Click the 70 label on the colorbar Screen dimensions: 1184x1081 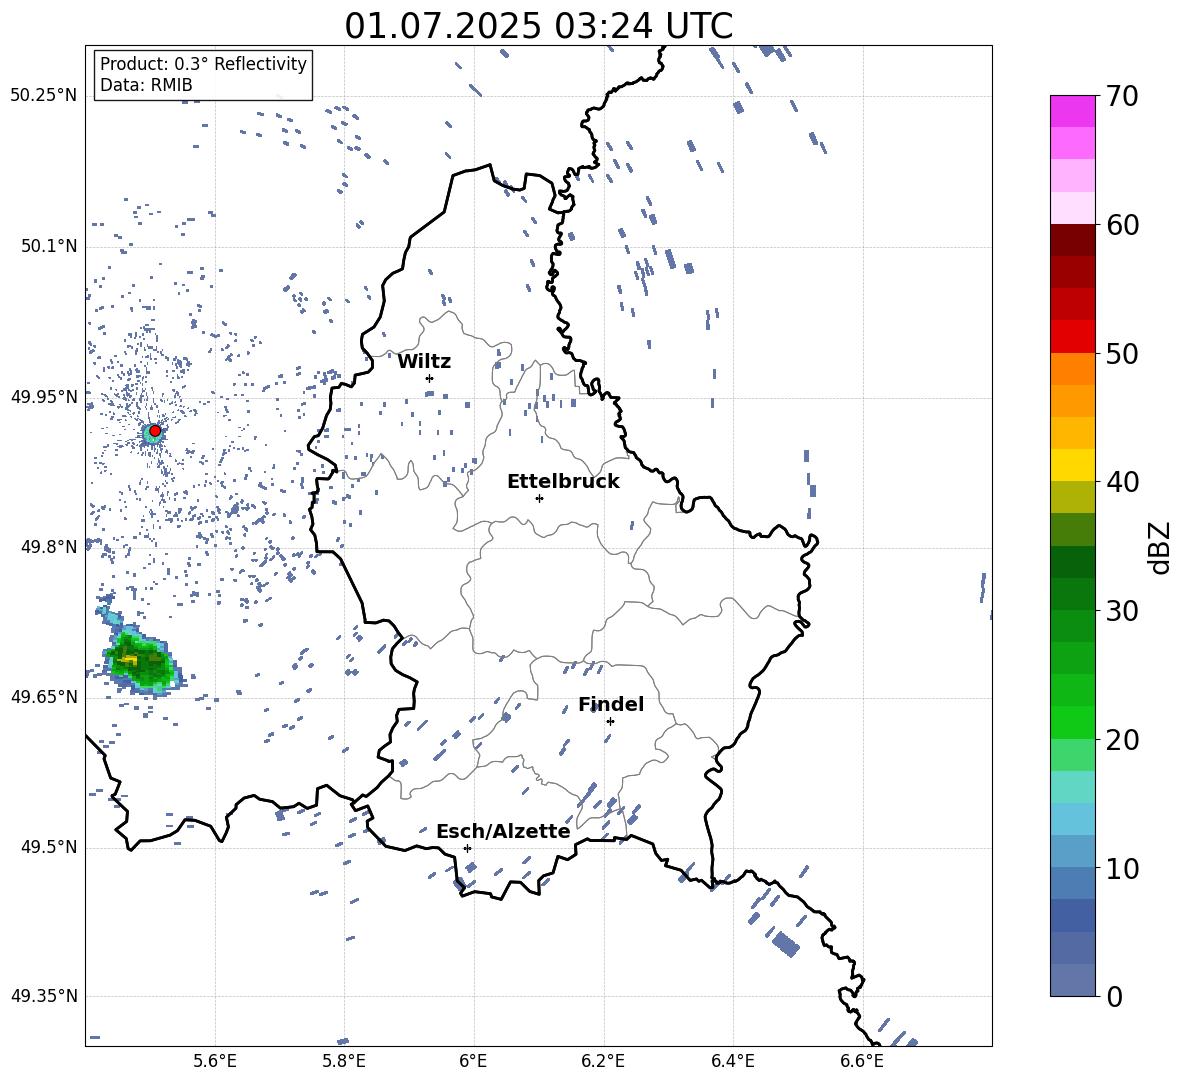tap(1121, 97)
